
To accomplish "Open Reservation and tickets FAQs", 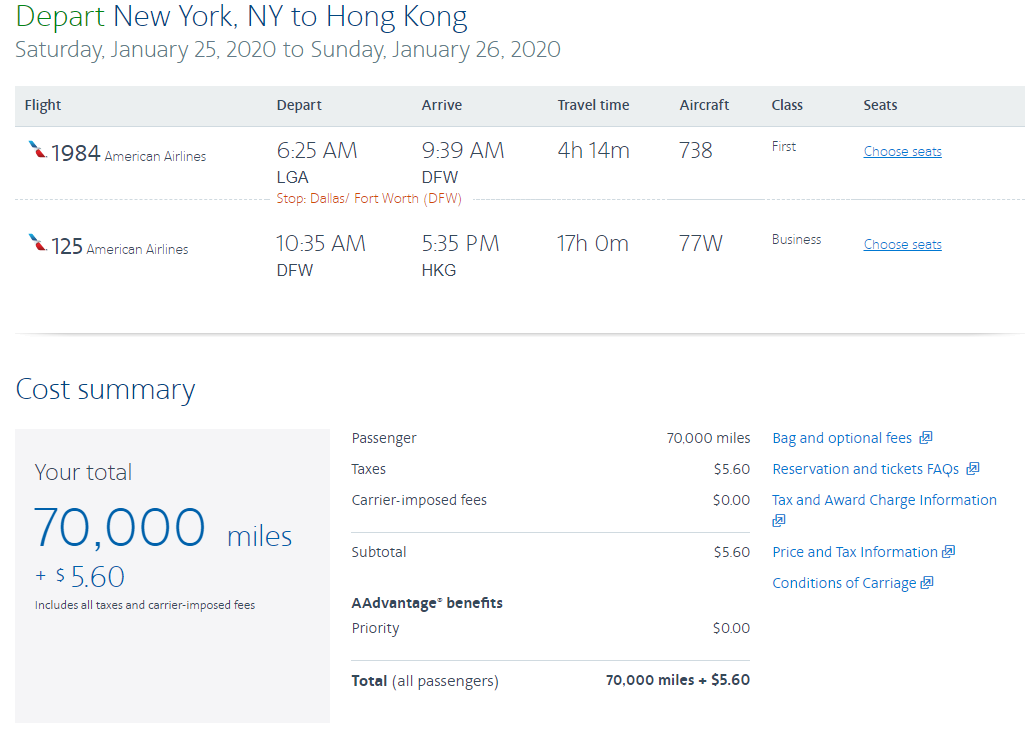I will coord(865,469).
